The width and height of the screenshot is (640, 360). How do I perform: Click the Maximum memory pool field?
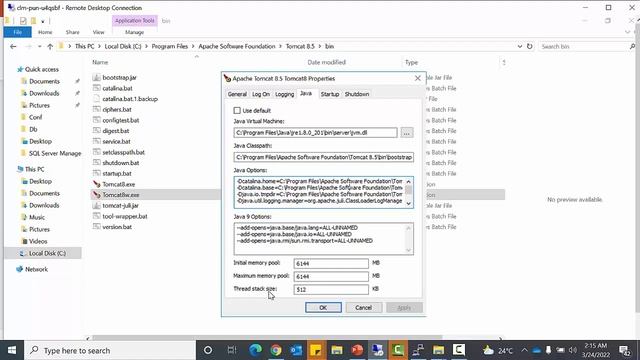(x=331, y=277)
